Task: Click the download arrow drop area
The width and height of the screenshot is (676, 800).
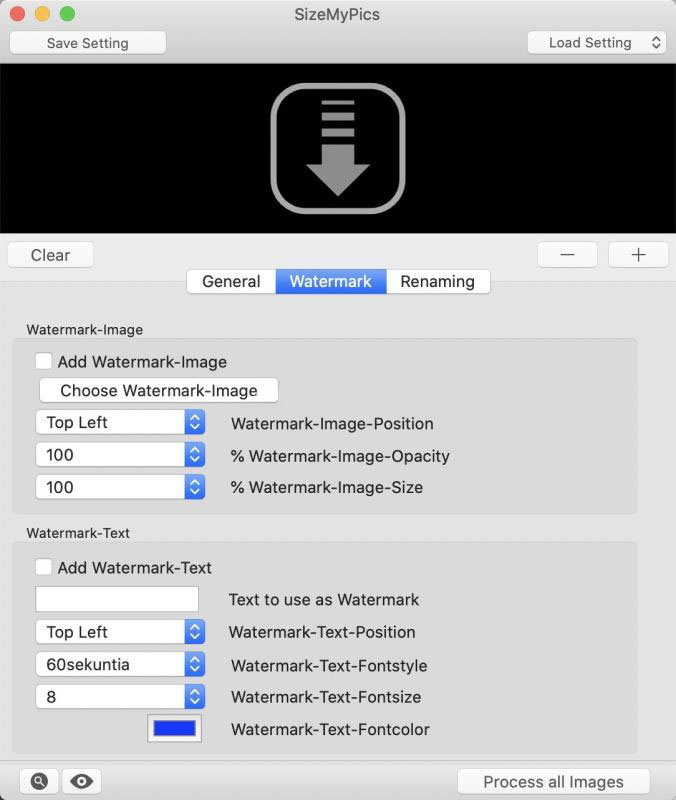Action: (x=338, y=148)
